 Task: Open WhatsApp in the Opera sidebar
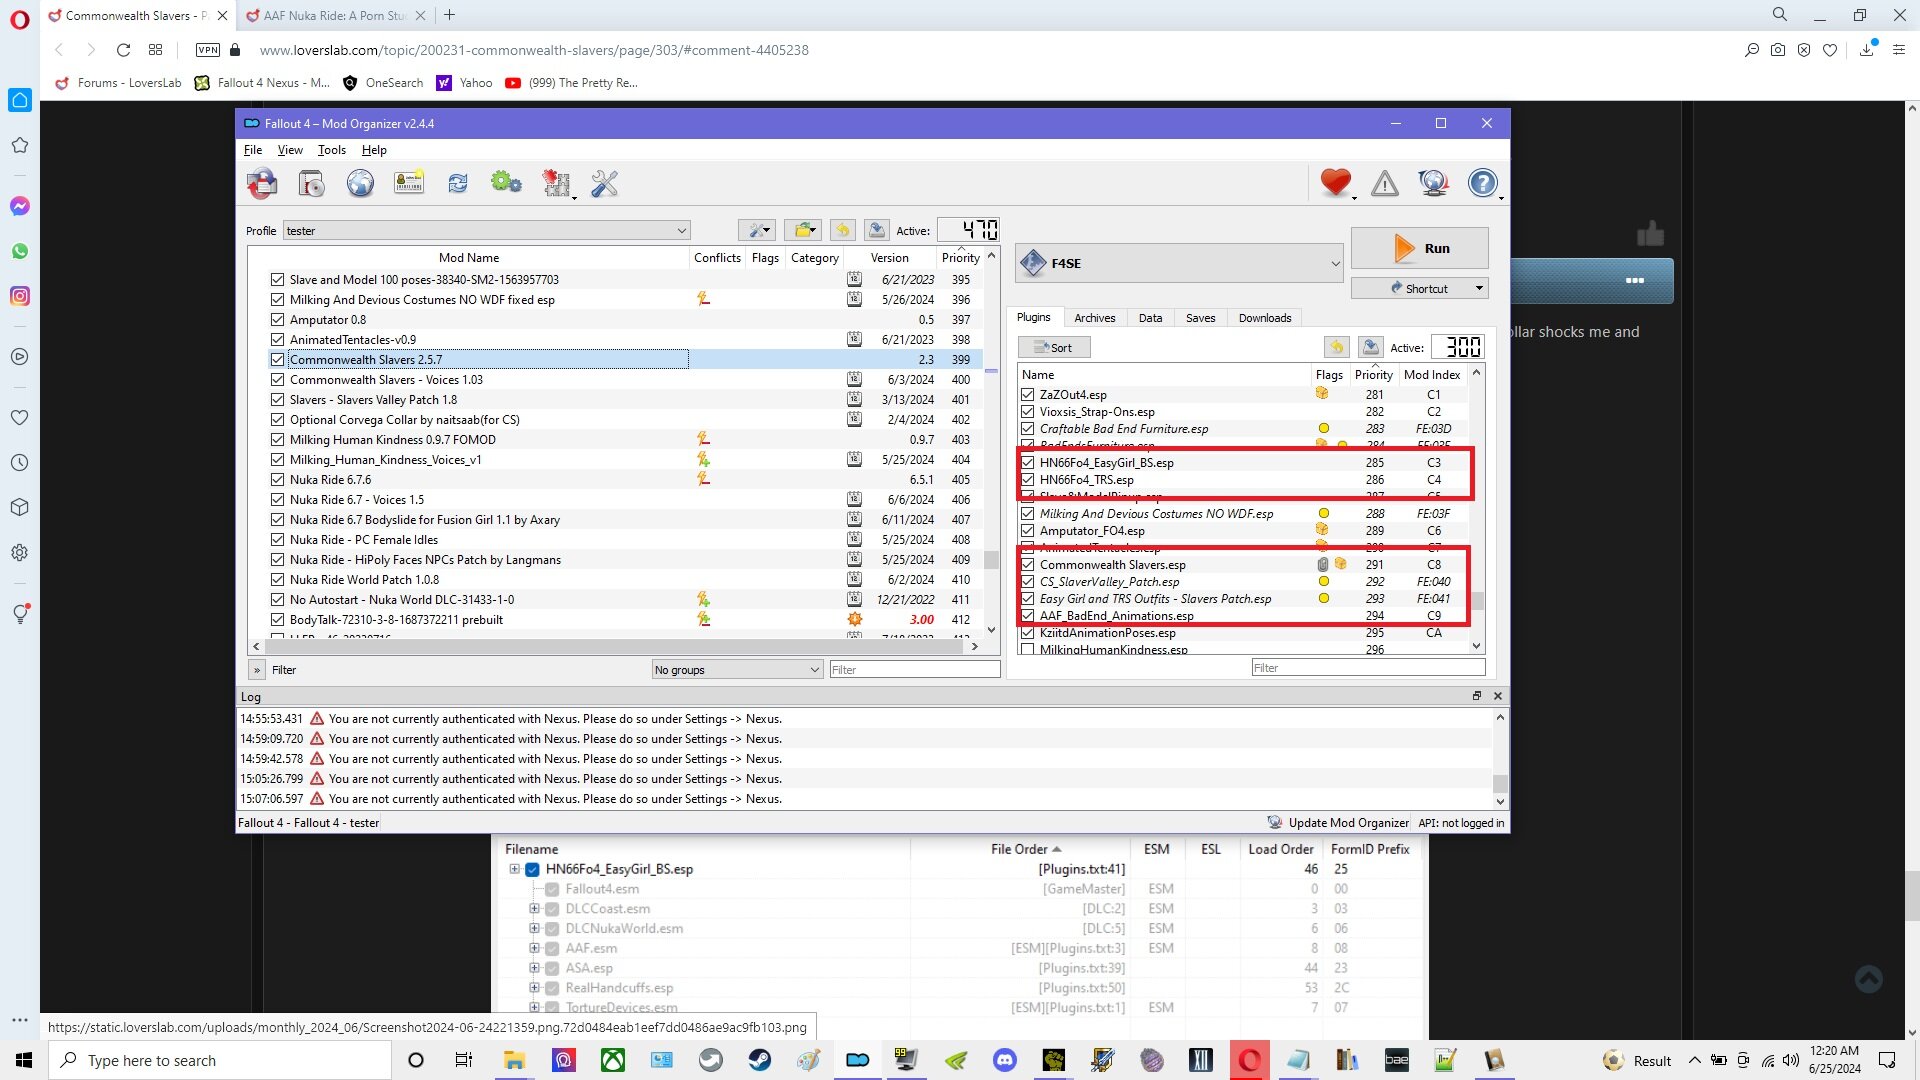click(x=20, y=251)
